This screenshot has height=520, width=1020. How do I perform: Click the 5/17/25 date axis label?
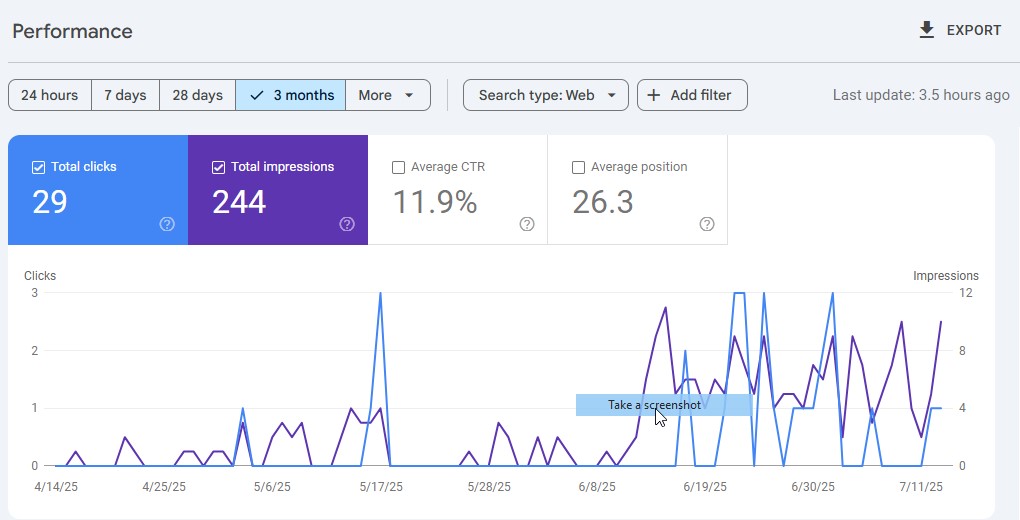tap(381, 487)
